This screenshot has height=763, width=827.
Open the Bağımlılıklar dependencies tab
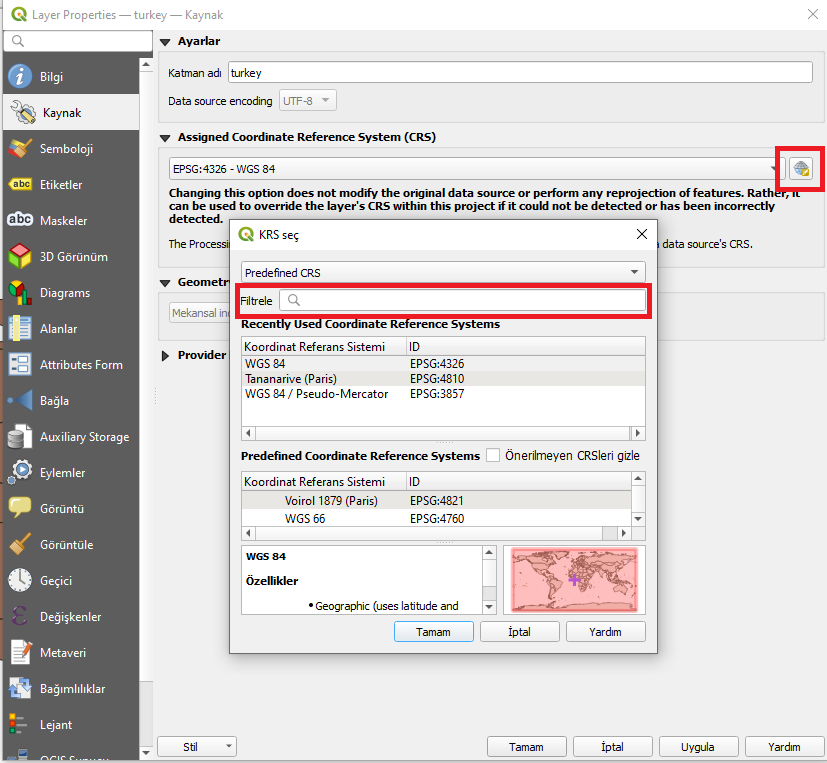click(71, 689)
